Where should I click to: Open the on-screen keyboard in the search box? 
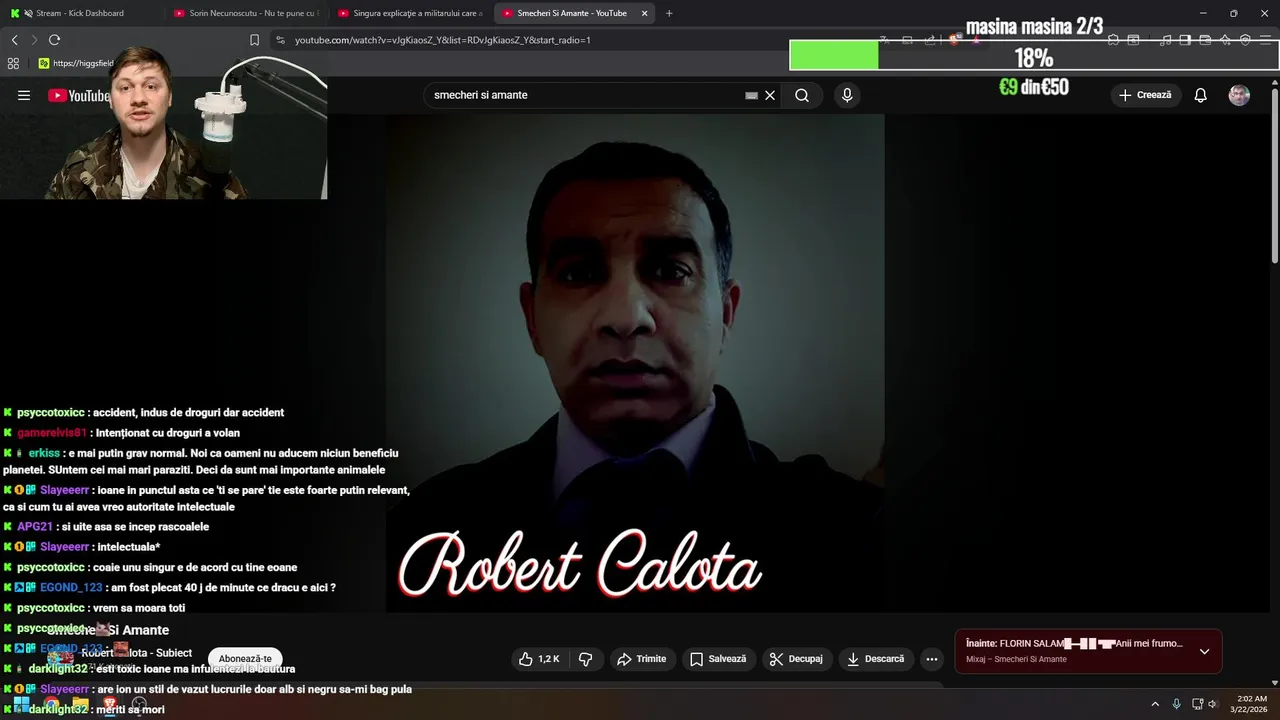point(751,95)
